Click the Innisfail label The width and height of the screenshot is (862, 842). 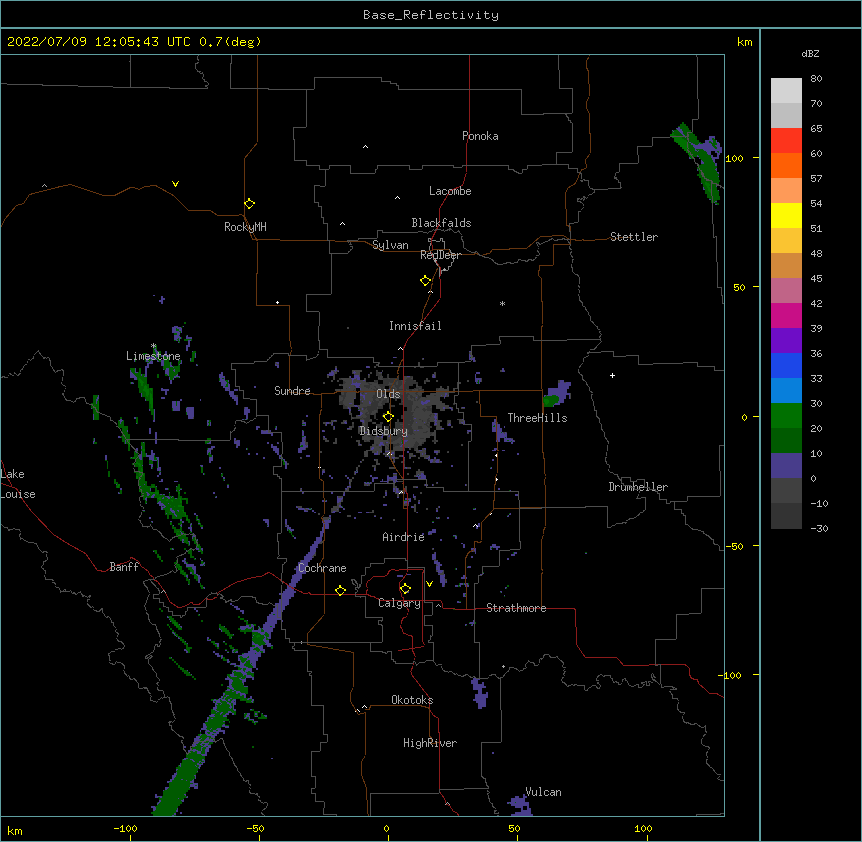point(415,326)
